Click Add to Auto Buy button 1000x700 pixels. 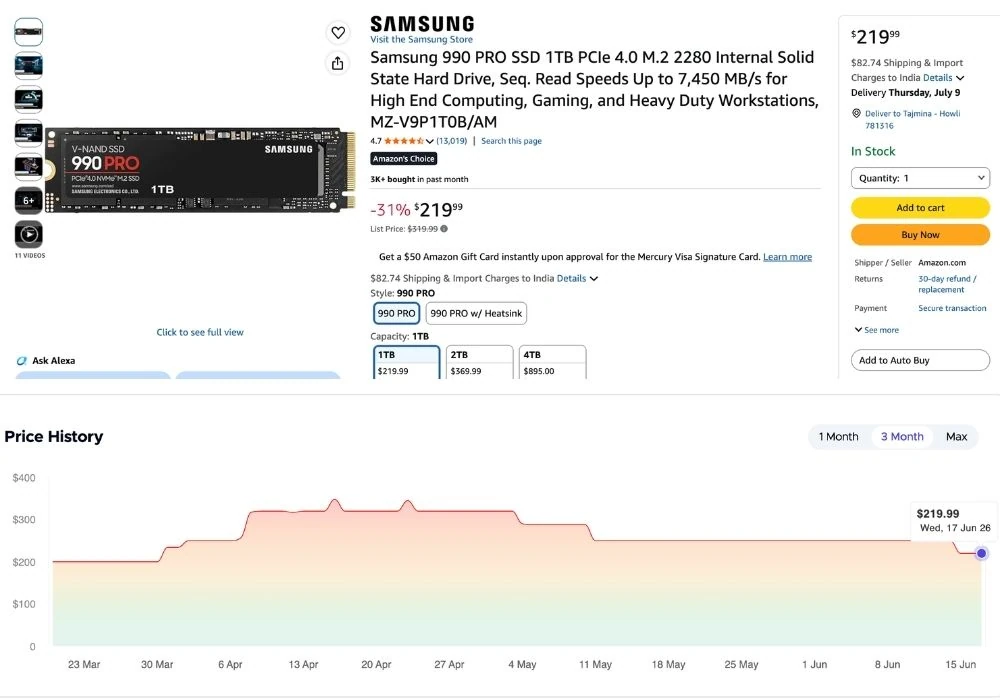click(920, 360)
